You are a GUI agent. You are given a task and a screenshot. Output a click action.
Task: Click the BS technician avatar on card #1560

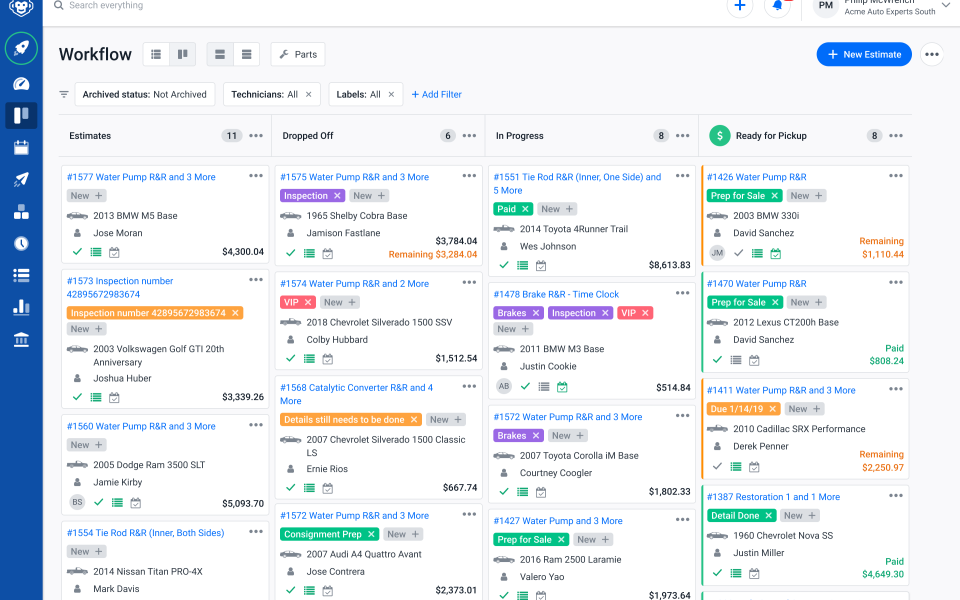coord(77,502)
